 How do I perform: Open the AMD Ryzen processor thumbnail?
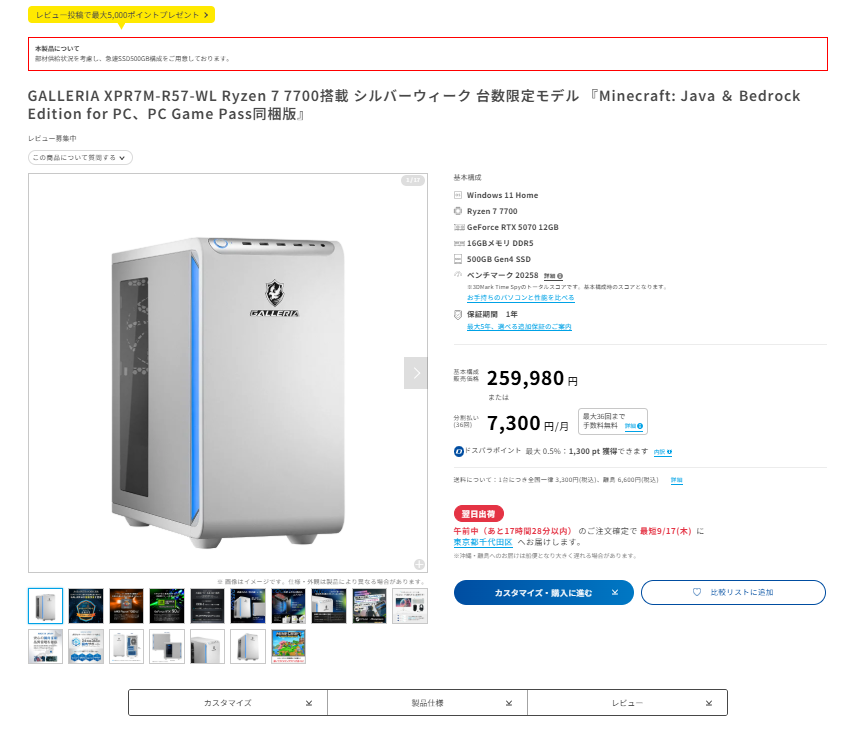pos(127,606)
